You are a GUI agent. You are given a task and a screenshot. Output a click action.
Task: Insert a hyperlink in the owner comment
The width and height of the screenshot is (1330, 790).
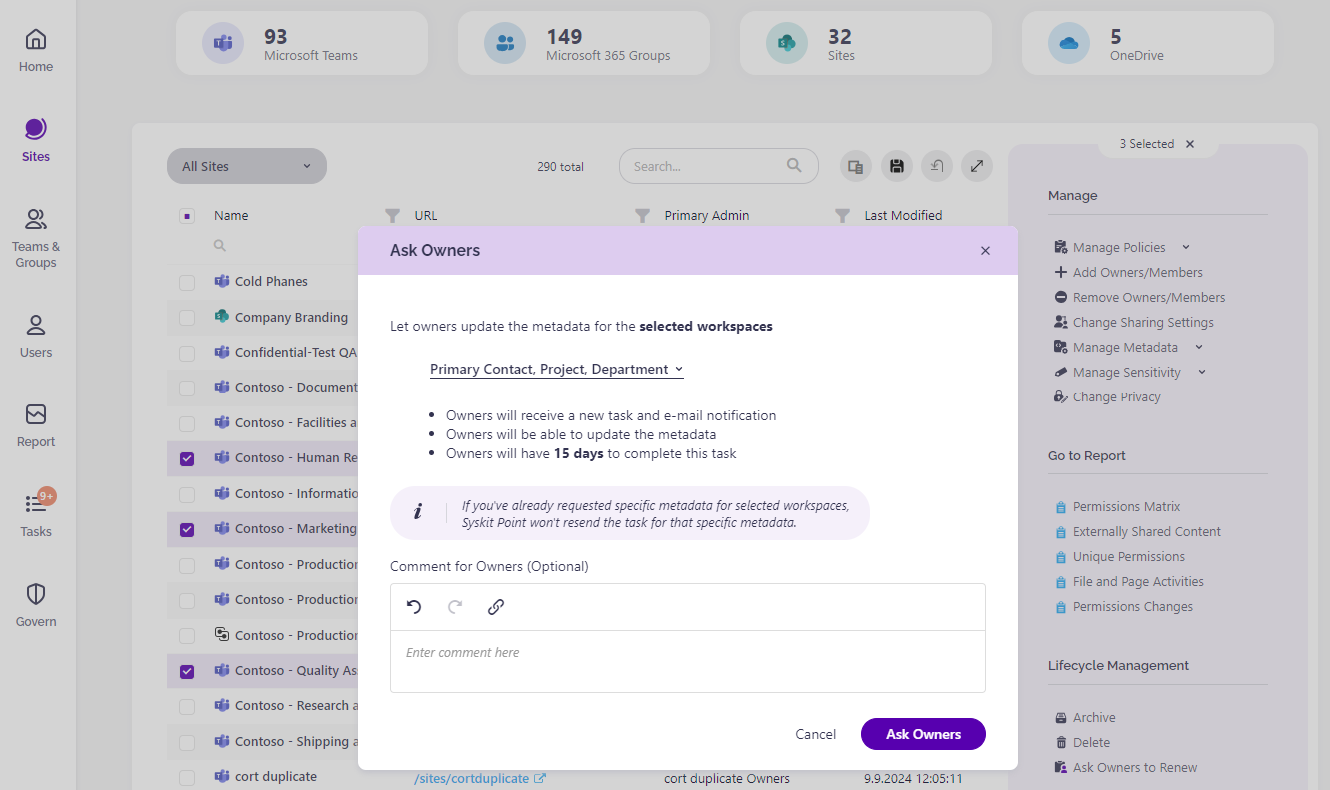[x=495, y=607]
